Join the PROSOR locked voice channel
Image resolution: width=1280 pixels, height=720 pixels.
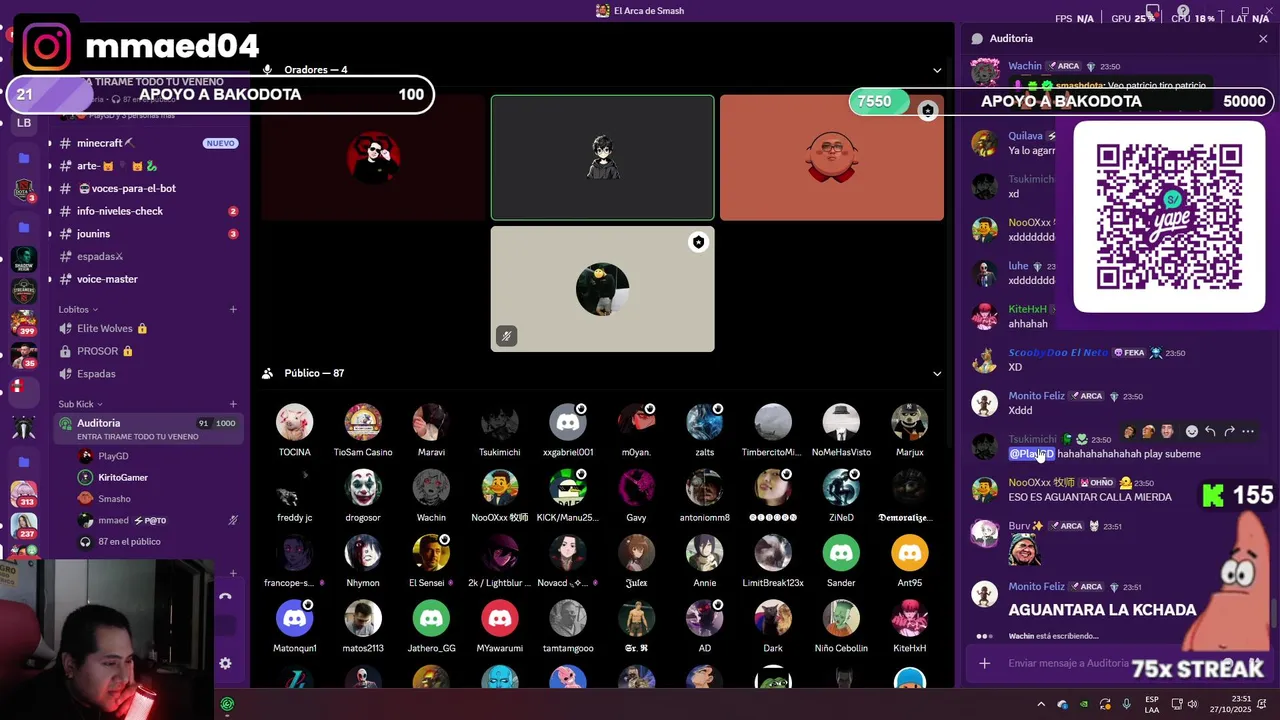(x=149, y=351)
